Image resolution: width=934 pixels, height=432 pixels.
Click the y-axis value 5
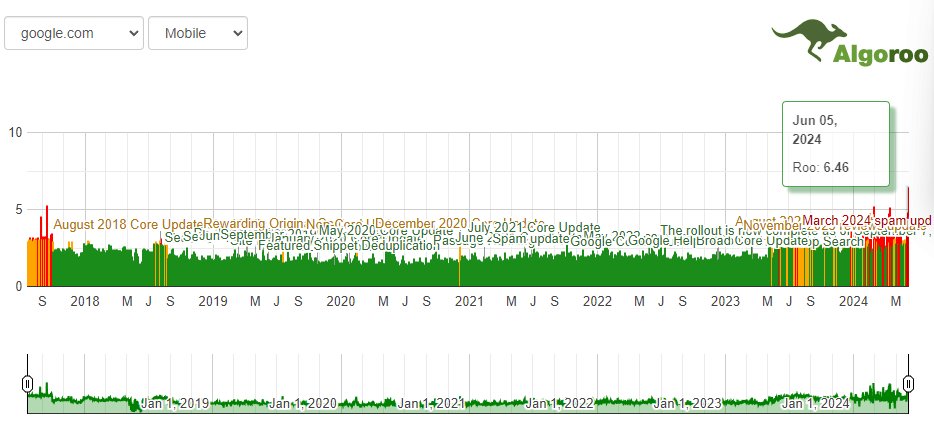(x=18, y=210)
